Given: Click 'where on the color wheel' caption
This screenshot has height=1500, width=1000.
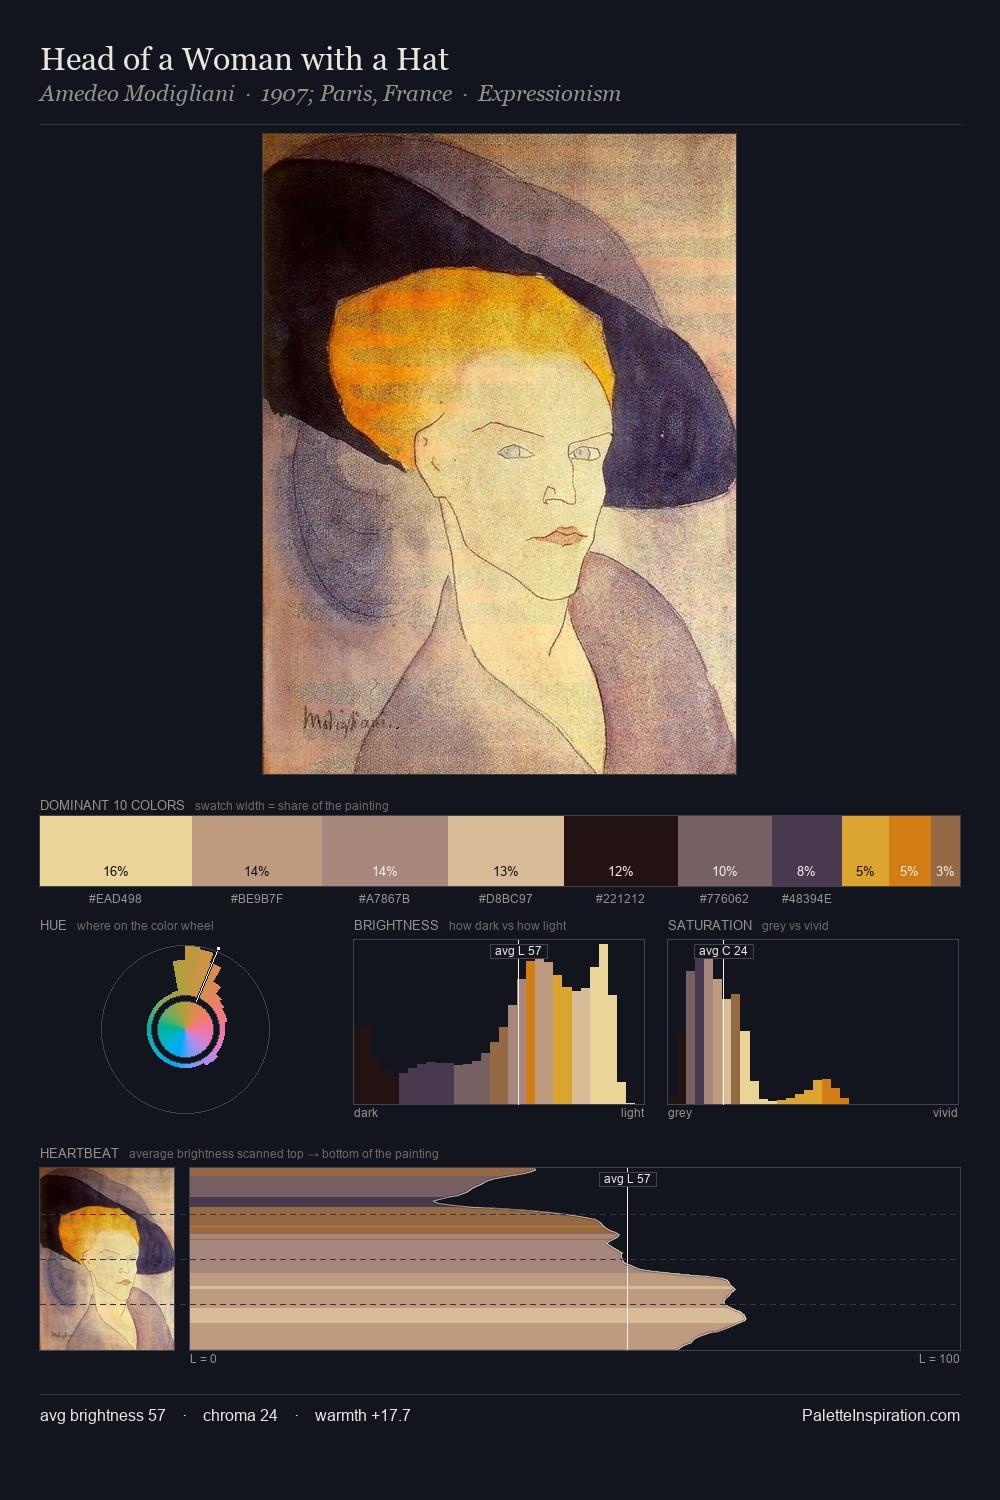Looking at the screenshot, I should pos(145,926).
